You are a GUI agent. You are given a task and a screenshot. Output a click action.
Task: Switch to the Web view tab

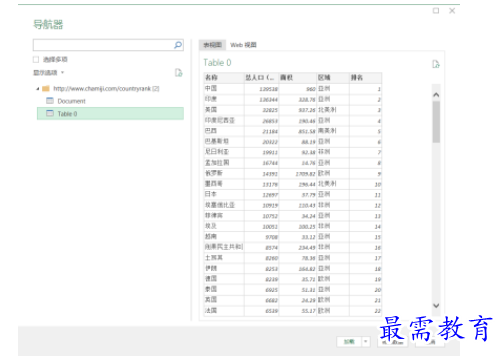(x=243, y=45)
